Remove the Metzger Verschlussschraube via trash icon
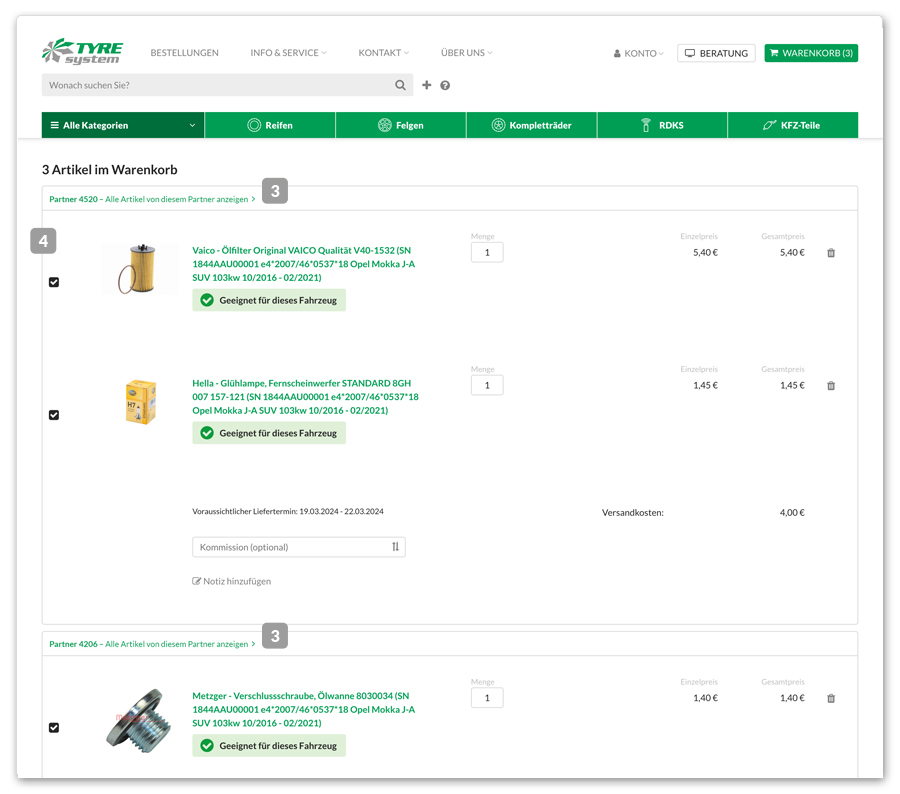 point(831,698)
